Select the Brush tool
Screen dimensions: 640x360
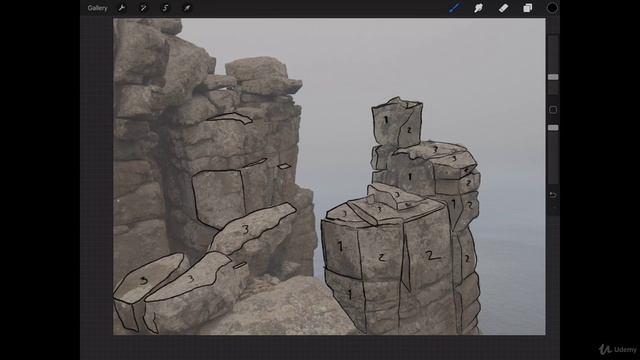click(454, 8)
